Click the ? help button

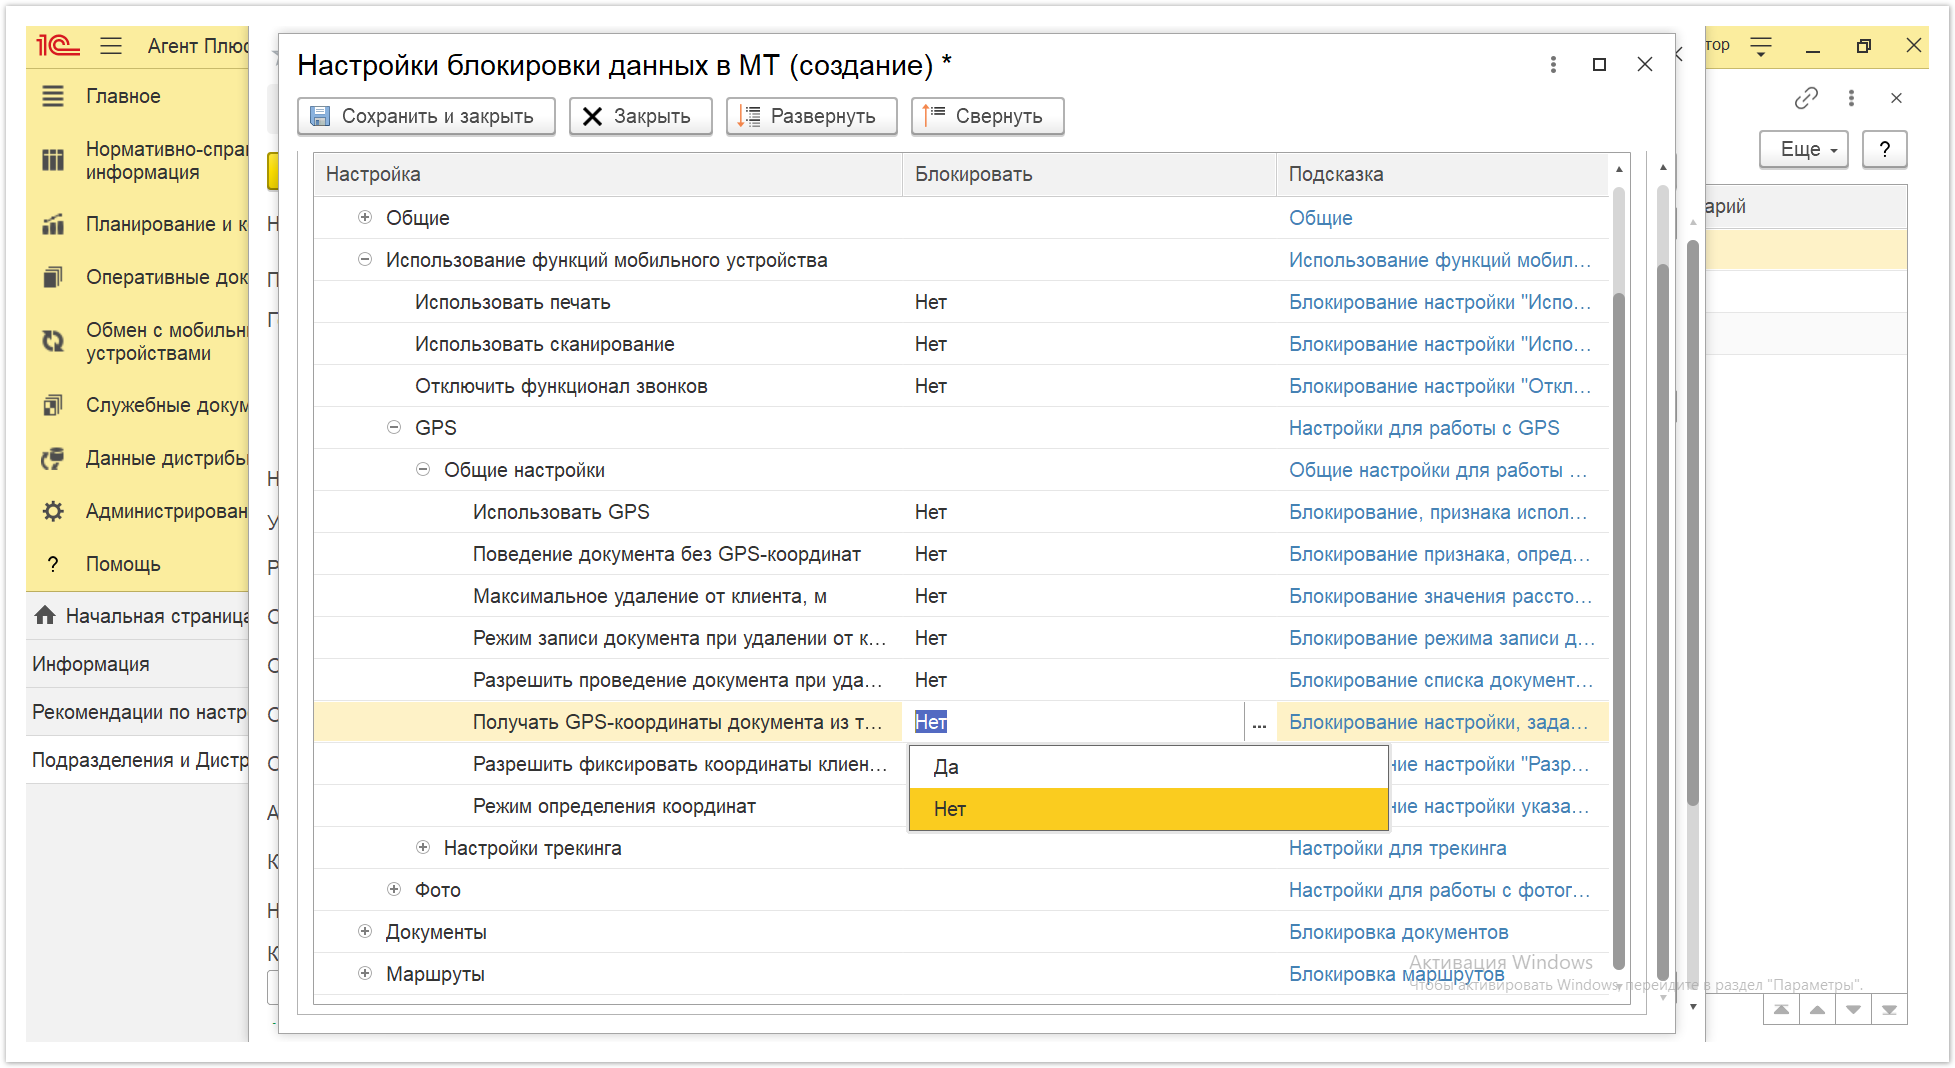pyautogui.click(x=1885, y=149)
